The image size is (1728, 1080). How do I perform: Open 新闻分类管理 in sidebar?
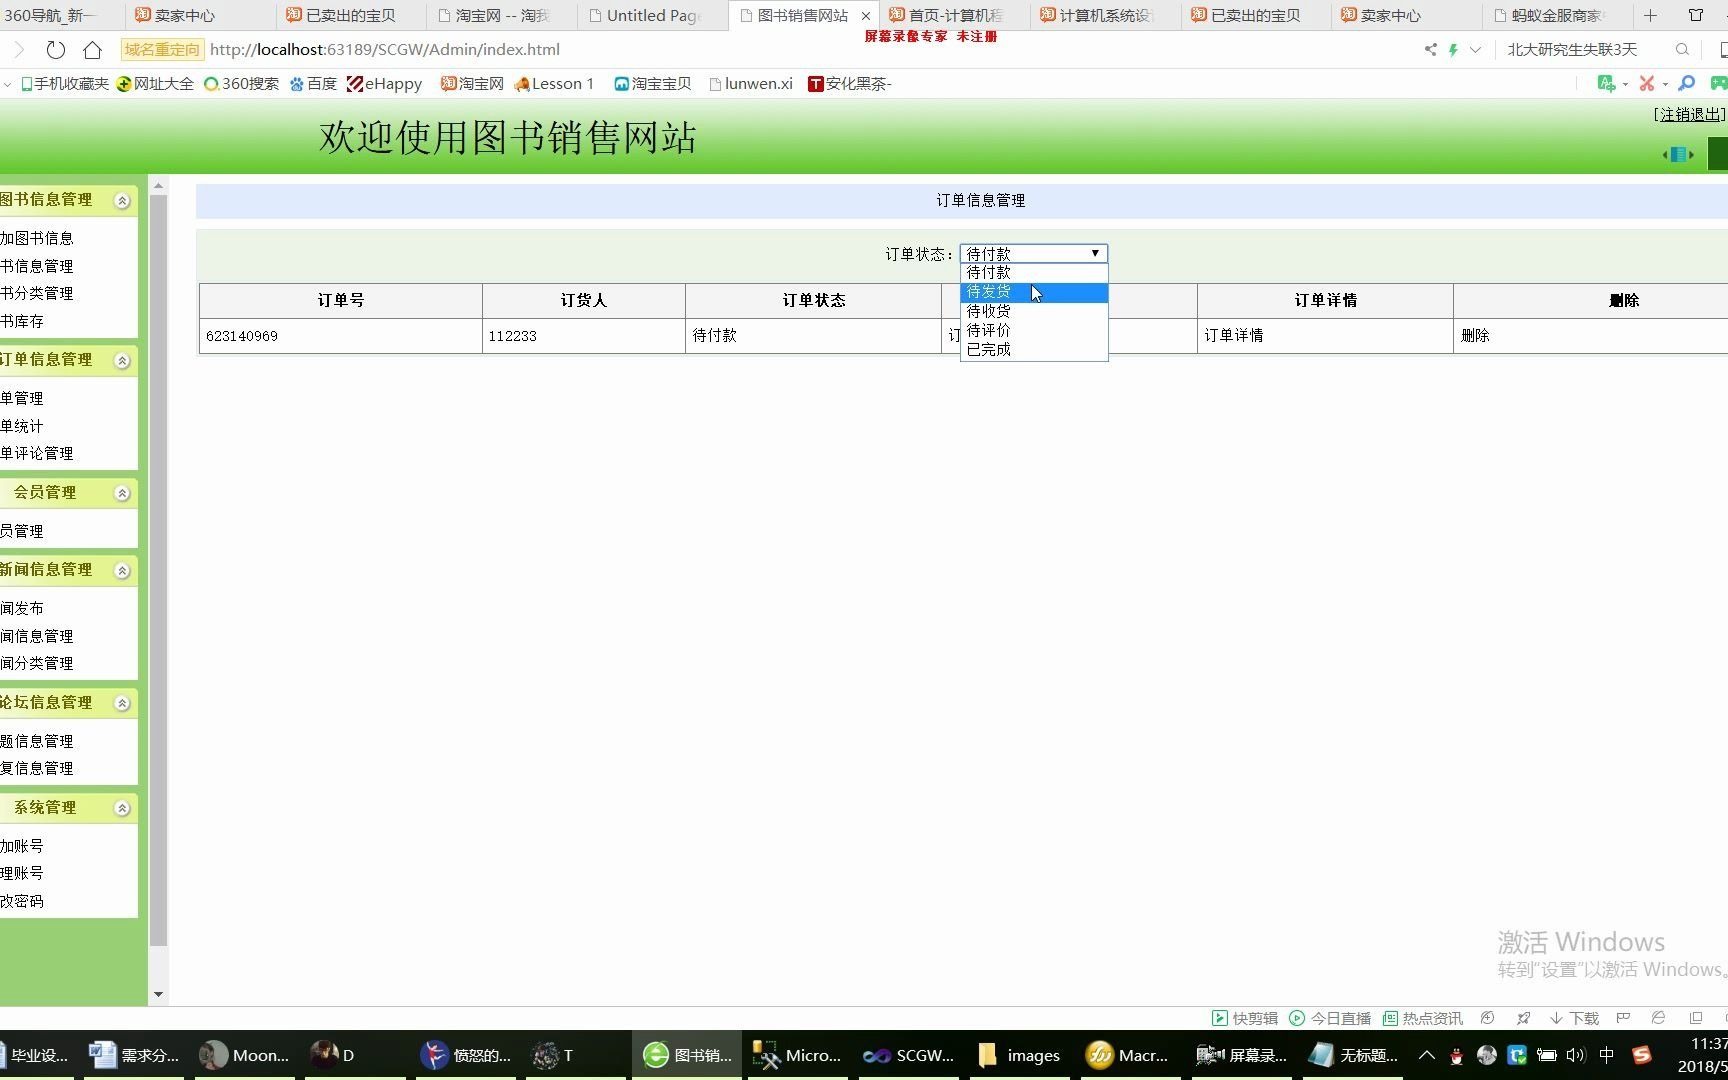[x=37, y=663]
